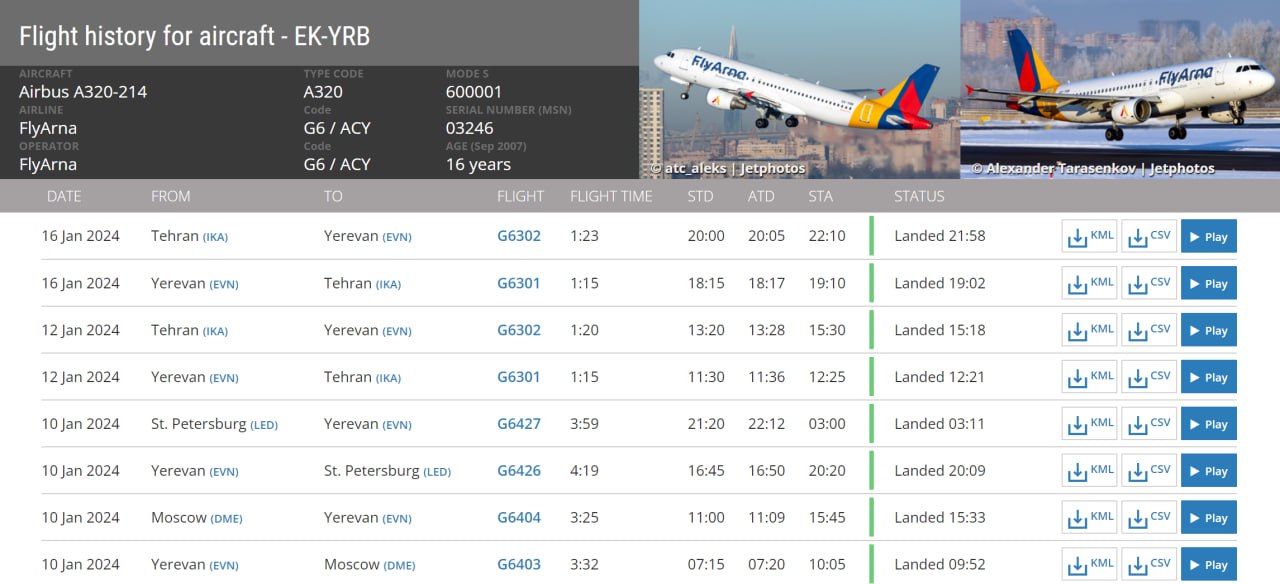
Task: Play flight G6403 Yerevan to Moscow
Action: (1208, 565)
